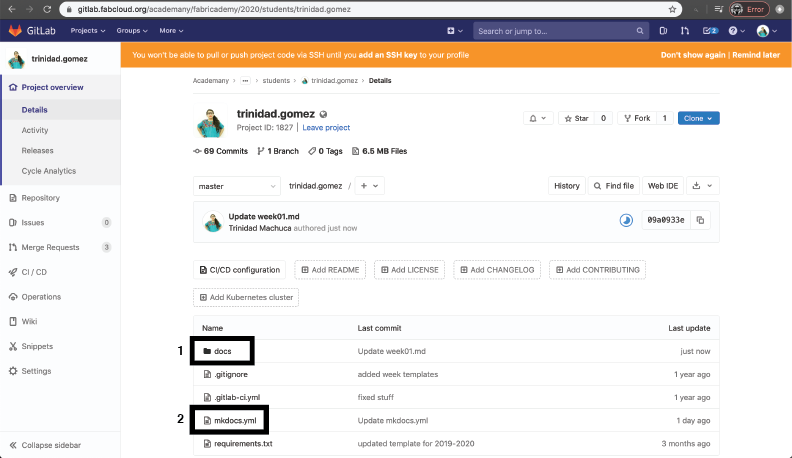Click the History button
The height and width of the screenshot is (458, 792).
[x=567, y=186]
